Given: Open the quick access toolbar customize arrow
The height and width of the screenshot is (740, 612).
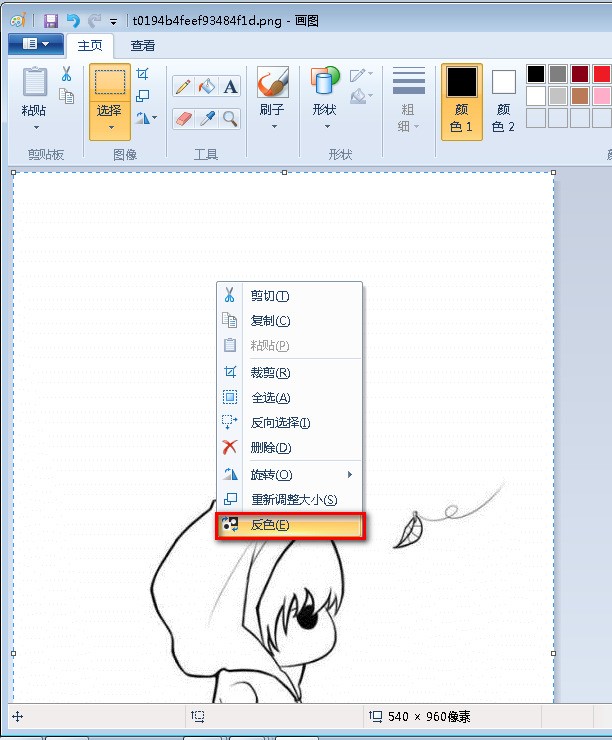Looking at the screenshot, I should coord(113,22).
